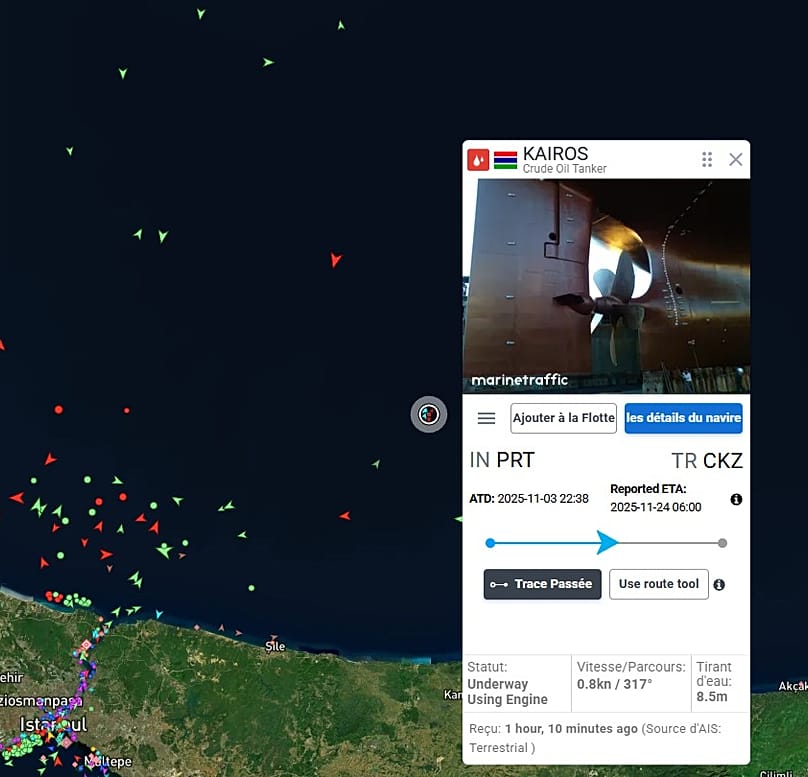Select the destination port TR CKZ

[x=707, y=461]
